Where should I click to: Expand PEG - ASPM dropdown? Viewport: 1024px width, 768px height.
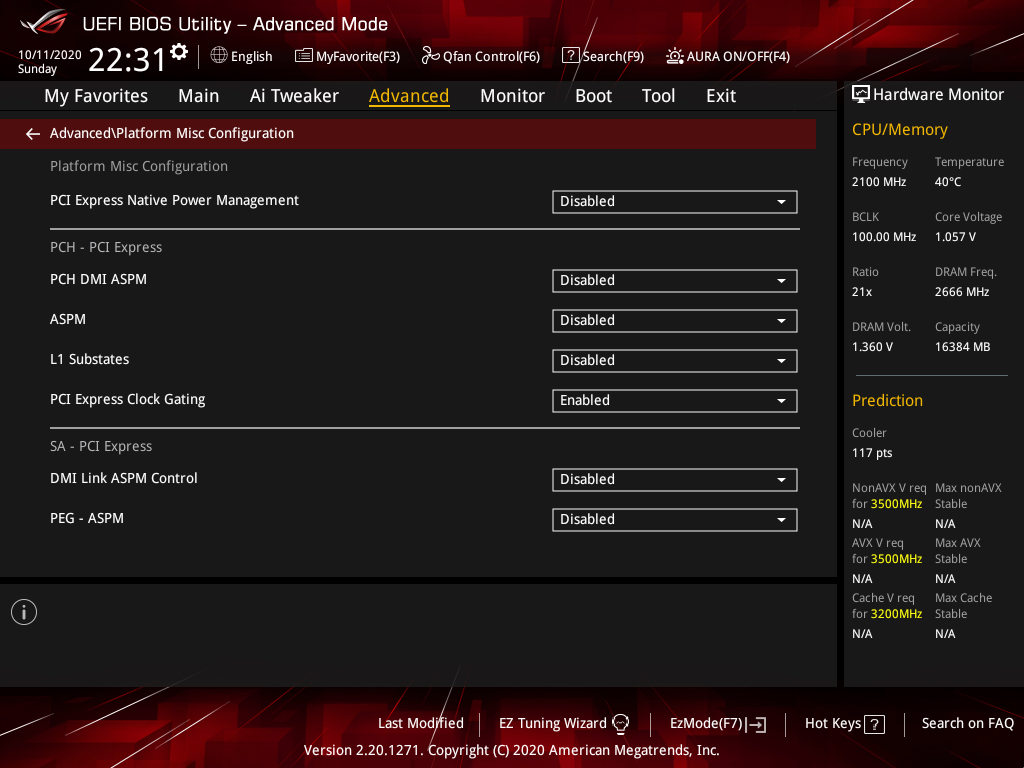[x=675, y=520]
